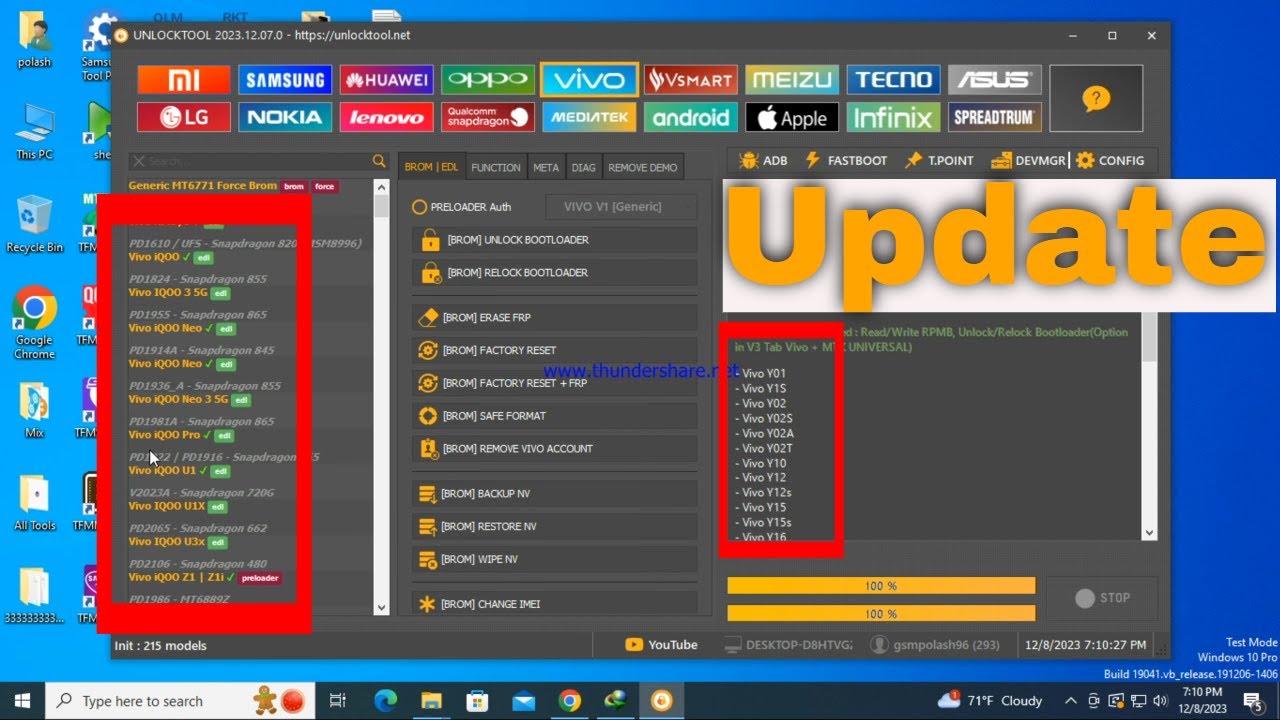Open the T.POINT tool
1280x720 pixels.
pos(939,160)
